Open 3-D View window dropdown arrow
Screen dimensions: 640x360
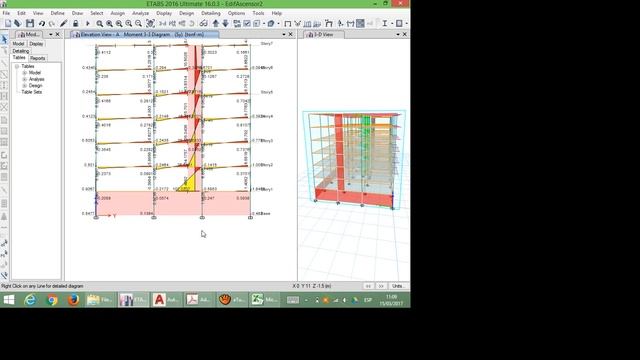[x=398, y=35]
